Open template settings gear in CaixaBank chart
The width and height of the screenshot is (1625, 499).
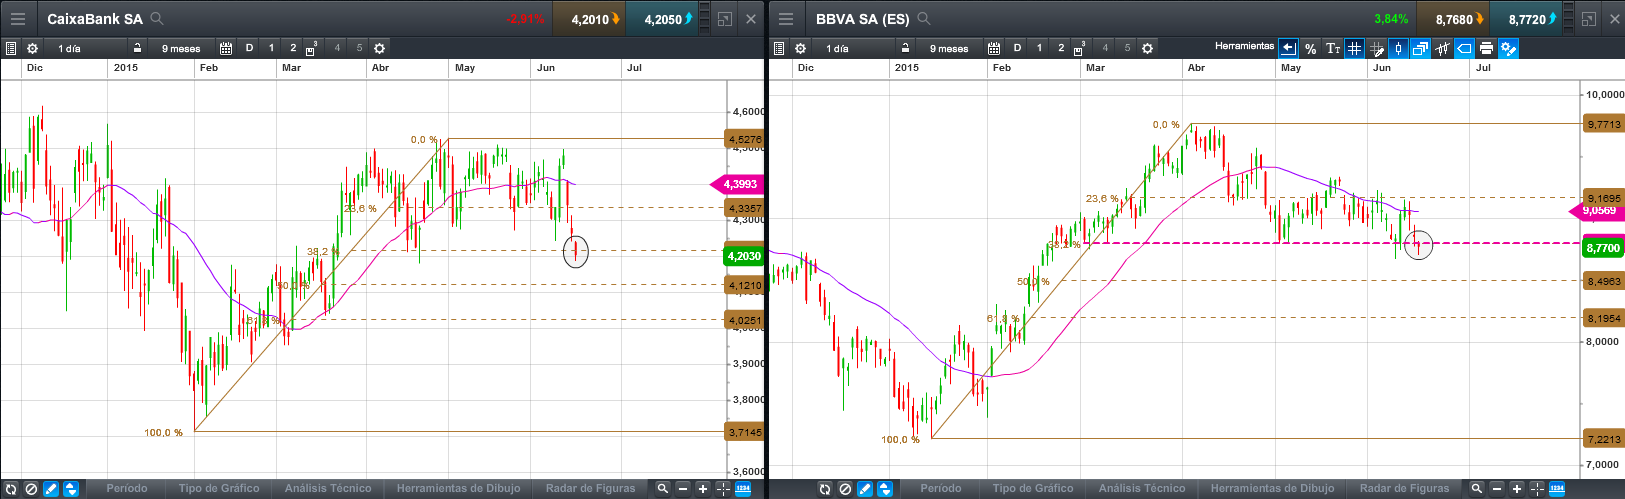click(379, 48)
